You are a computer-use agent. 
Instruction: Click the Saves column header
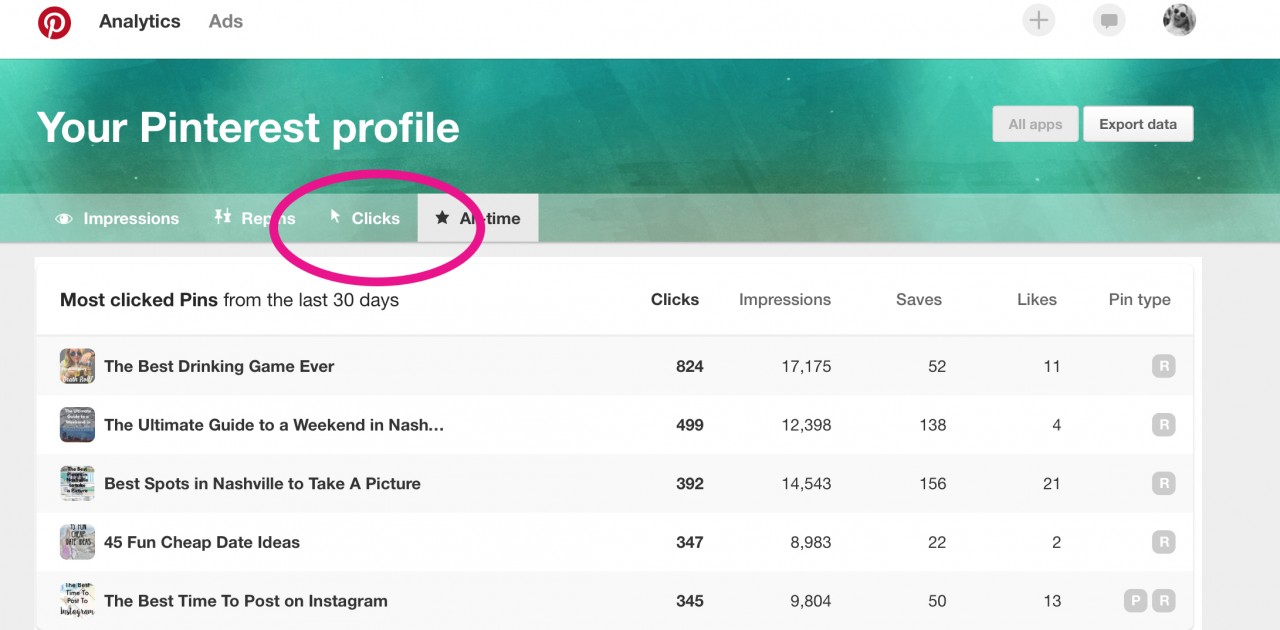tap(919, 299)
